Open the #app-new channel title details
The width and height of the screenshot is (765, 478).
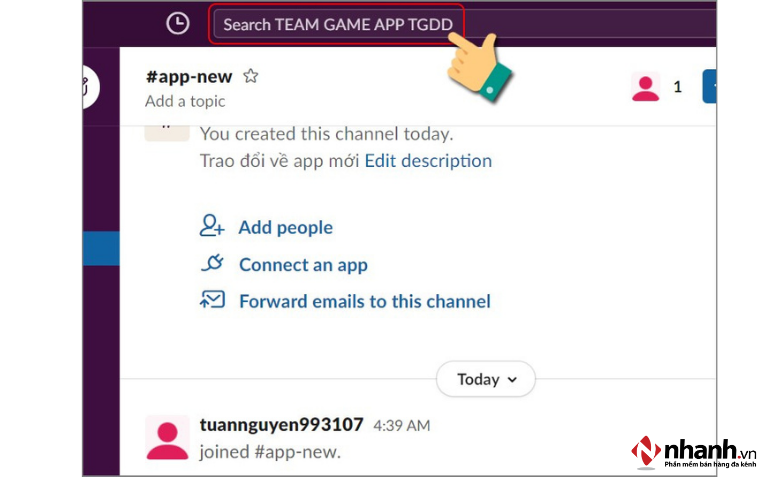188,77
